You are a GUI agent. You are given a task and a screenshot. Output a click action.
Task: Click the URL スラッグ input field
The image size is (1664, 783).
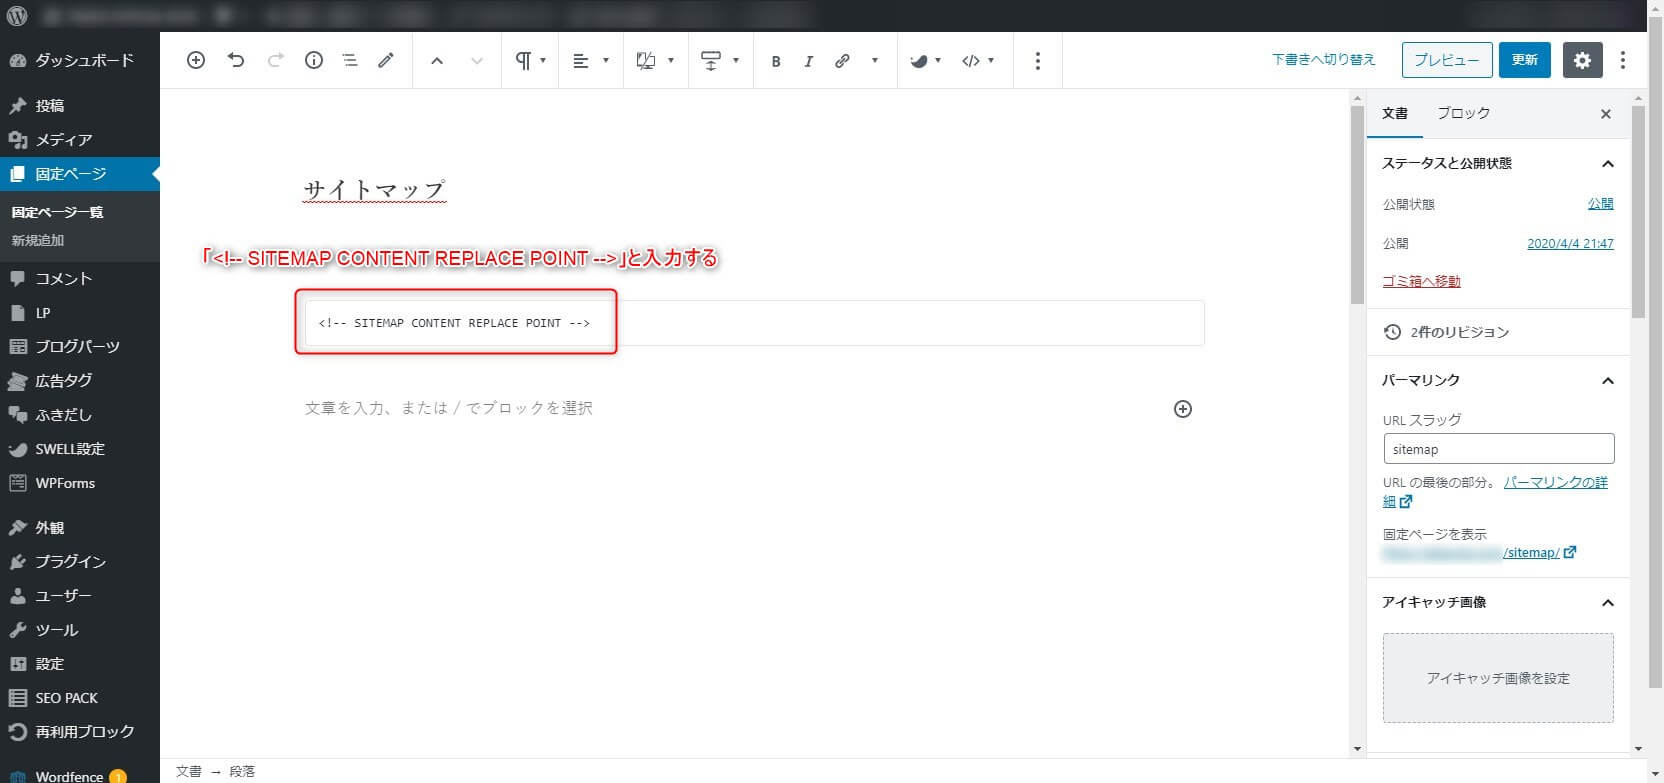click(1498, 449)
